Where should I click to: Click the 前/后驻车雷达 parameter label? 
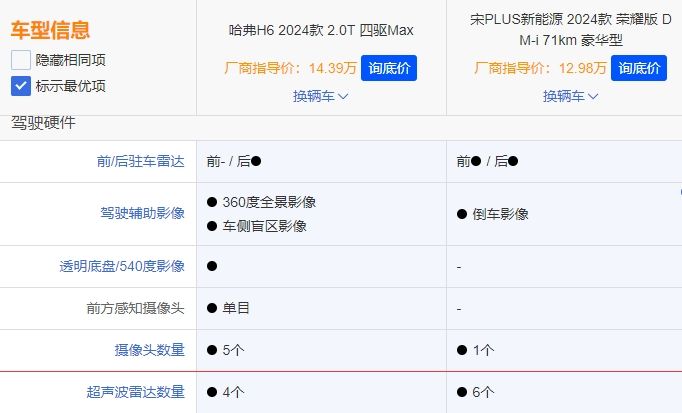pos(140,161)
